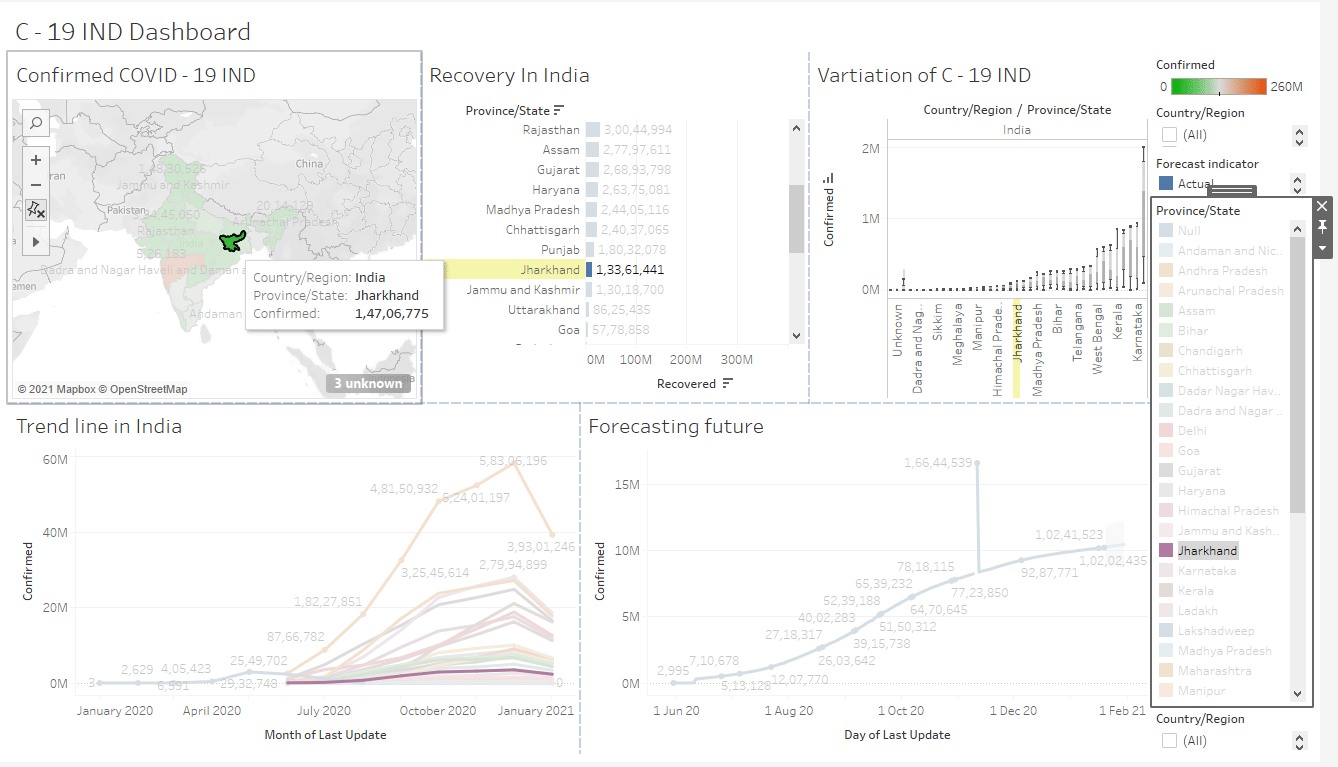Check the bottom Country/Region (All) checkbox
Image resolution: width=1338 pixels, height=767 pixels.
click(1169, 741)
